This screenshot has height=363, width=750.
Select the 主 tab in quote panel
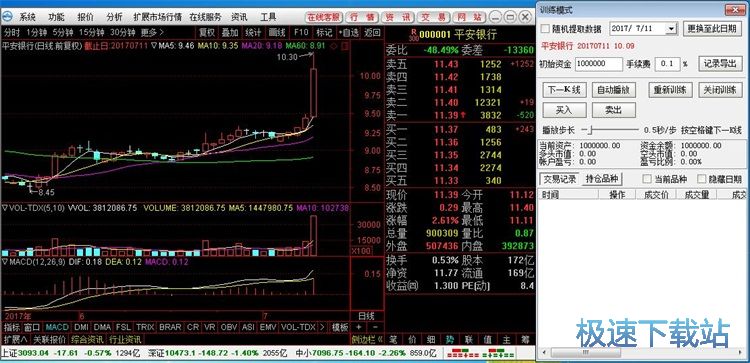pos(507,340)
